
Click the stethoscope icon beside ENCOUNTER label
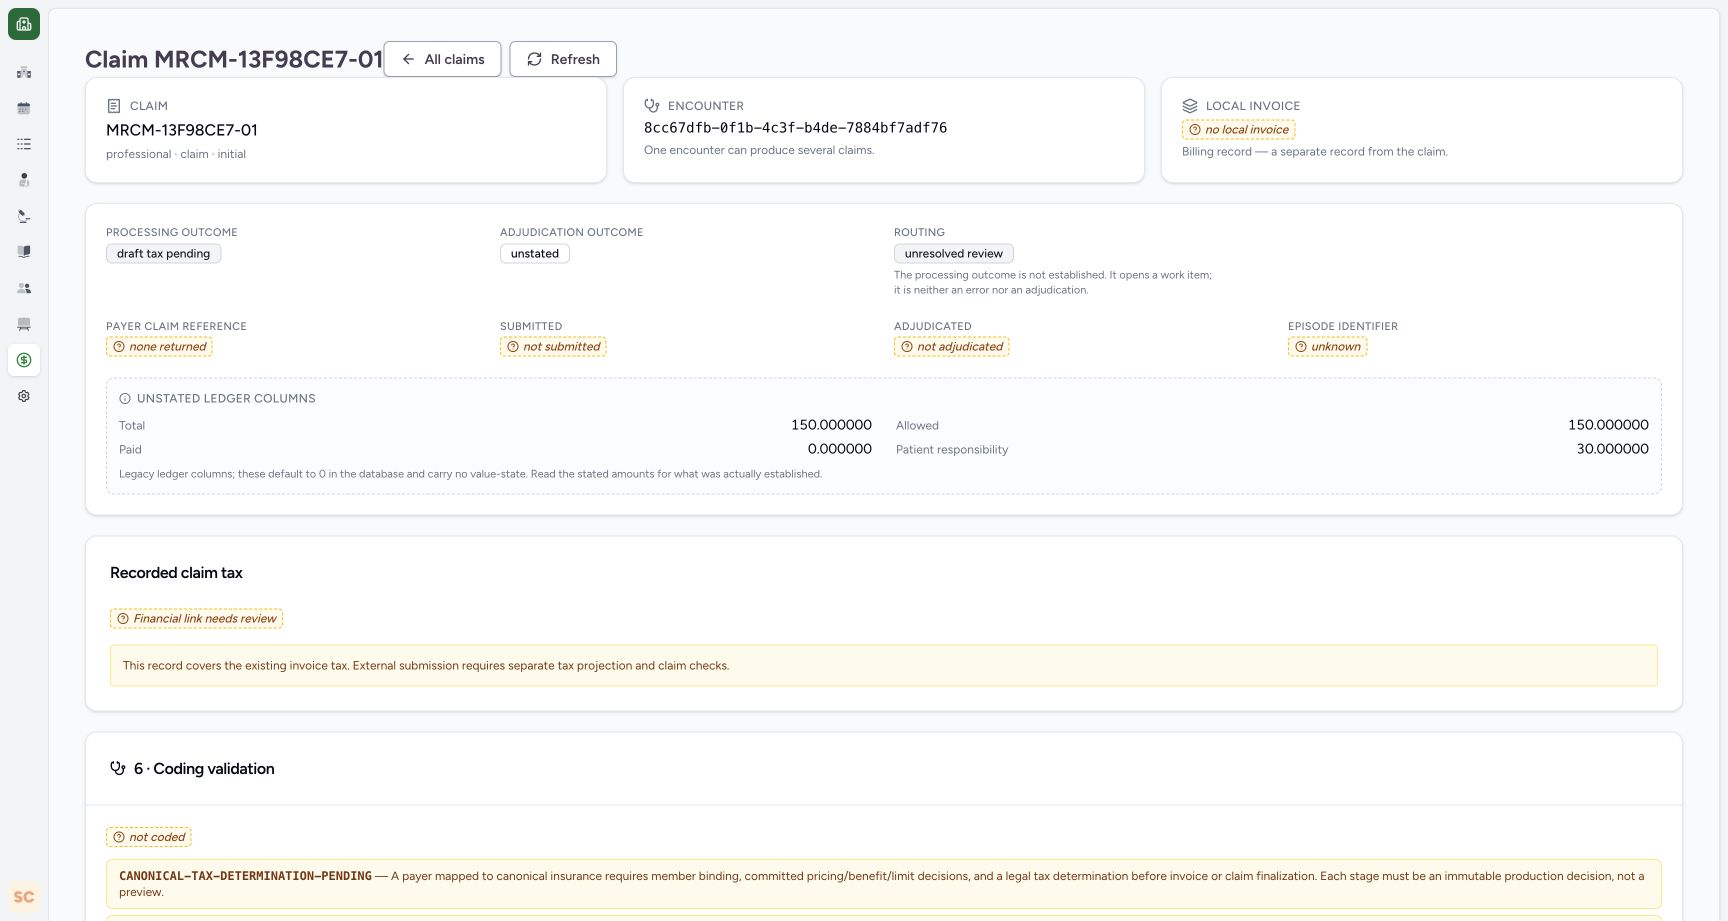coord(652,106)
